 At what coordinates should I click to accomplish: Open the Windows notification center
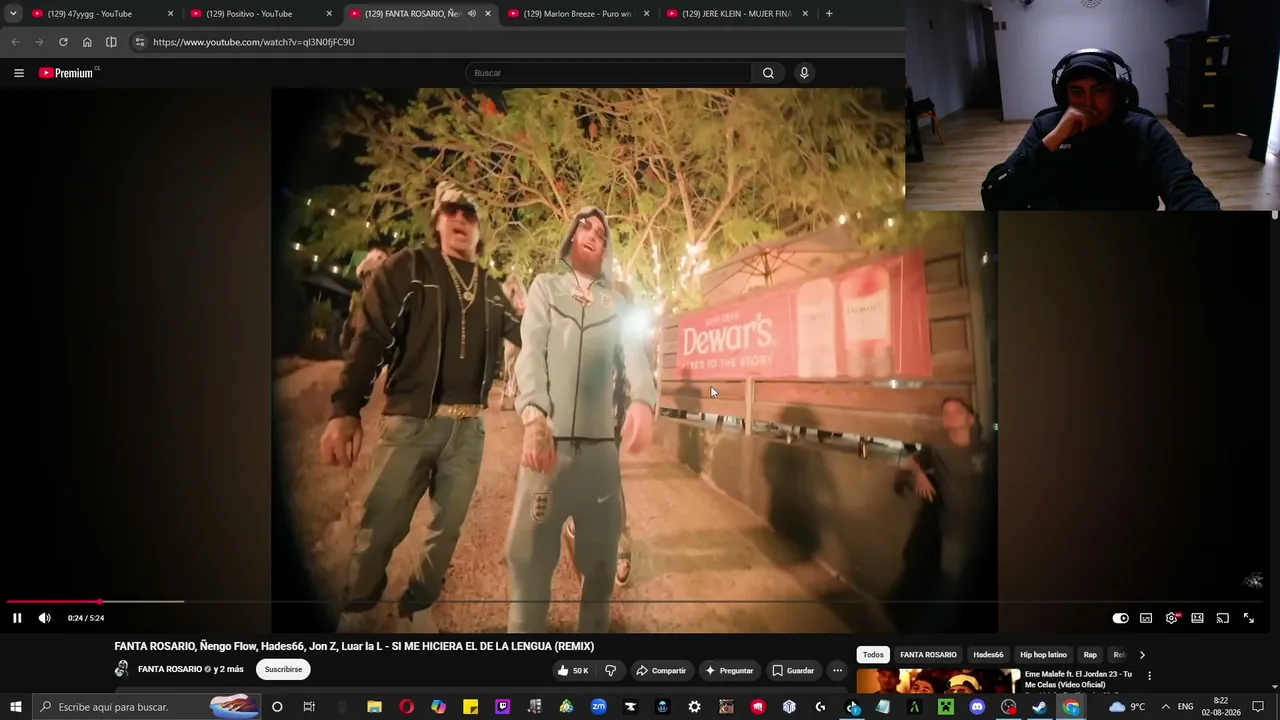tap(1258, 707)
